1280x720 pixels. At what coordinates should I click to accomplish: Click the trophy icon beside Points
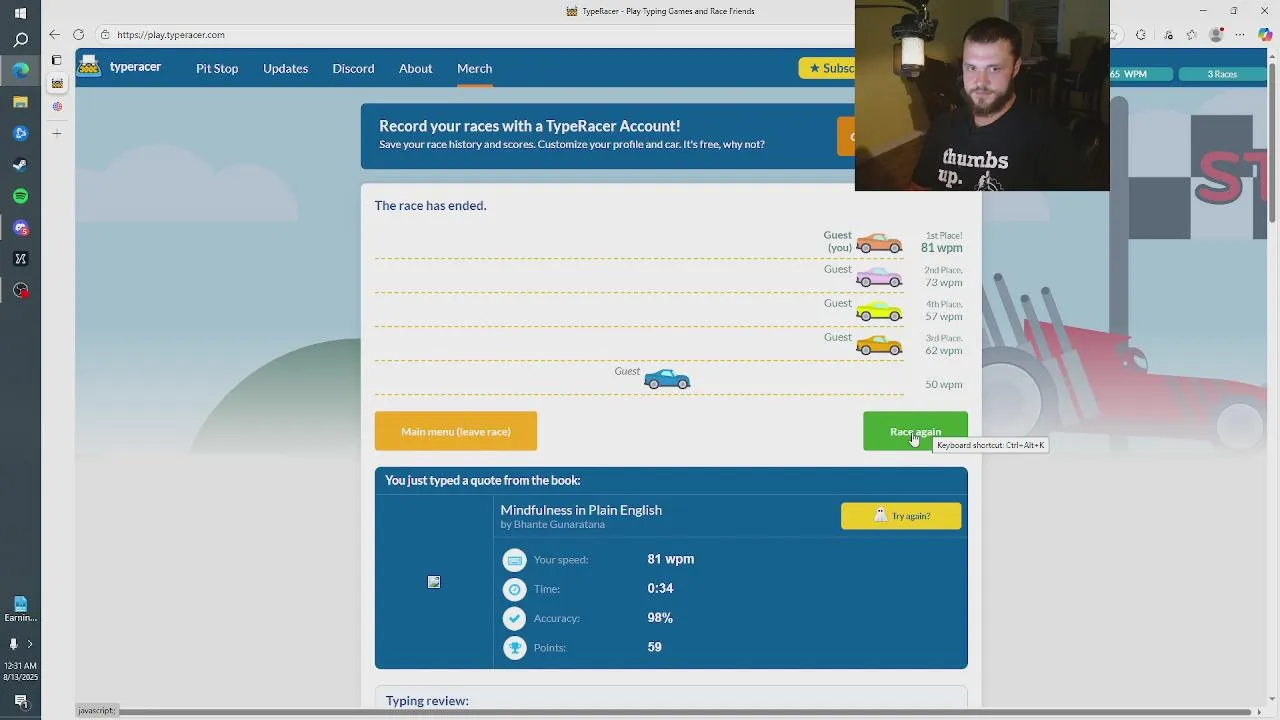(514, 648)
